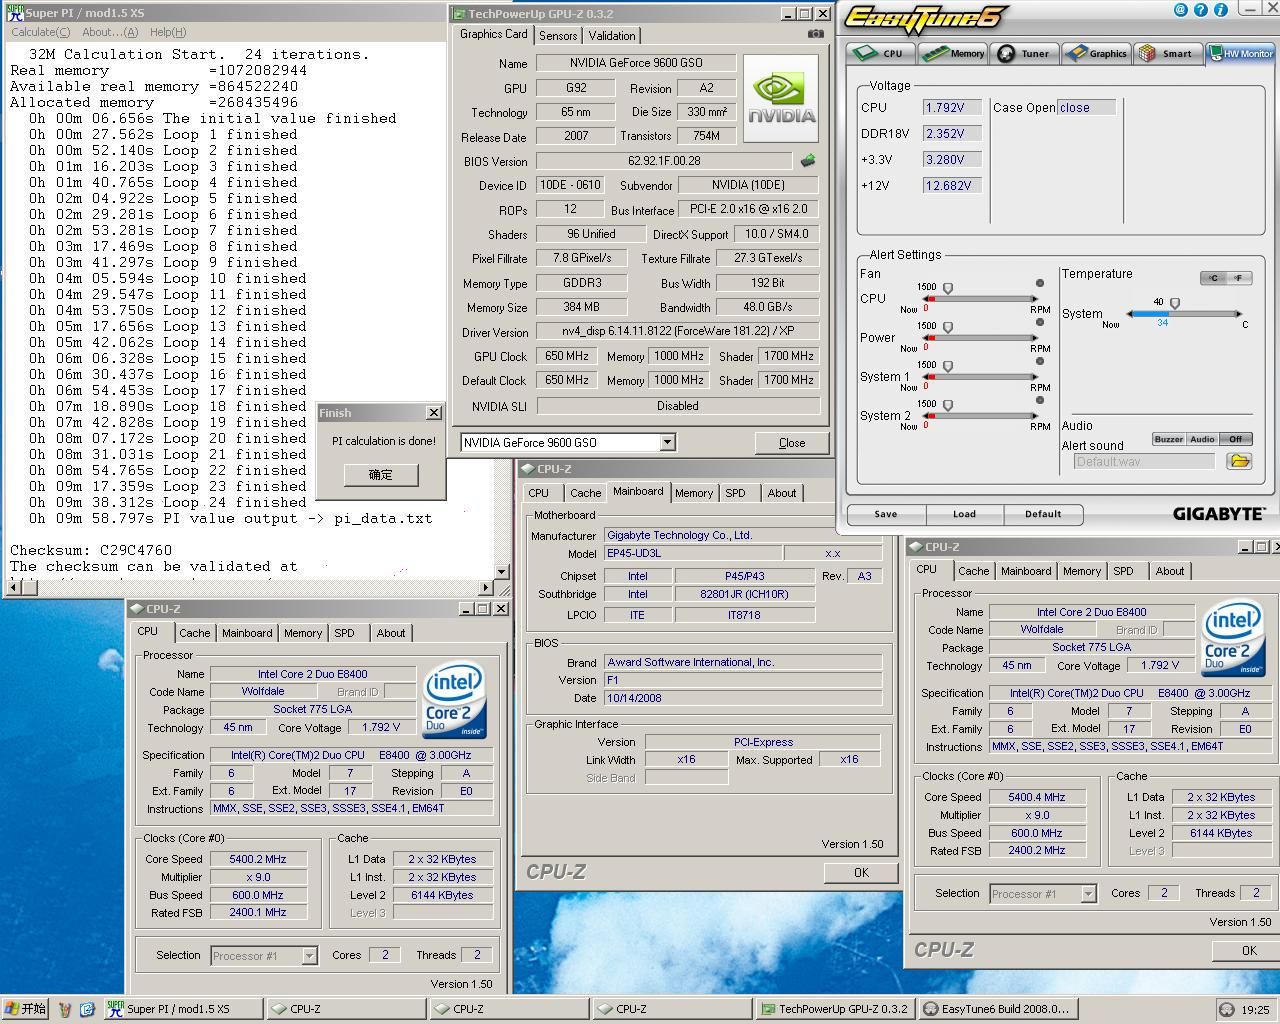Open the Calculate menu in Super PI

pos(41,32)
